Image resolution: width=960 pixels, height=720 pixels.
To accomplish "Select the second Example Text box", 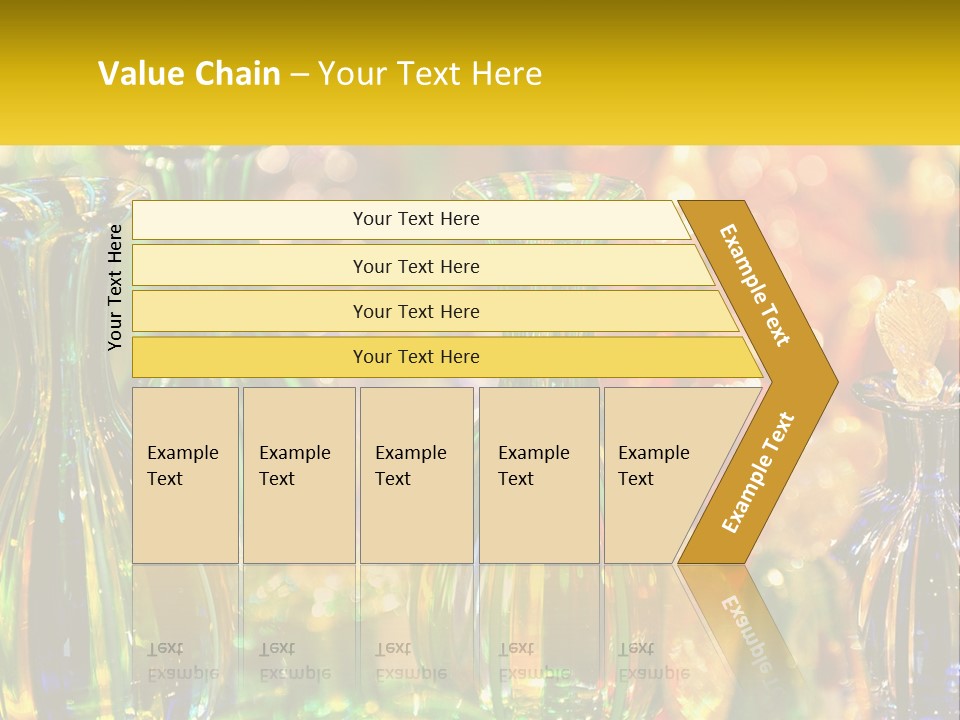I will tap(299, 475).
